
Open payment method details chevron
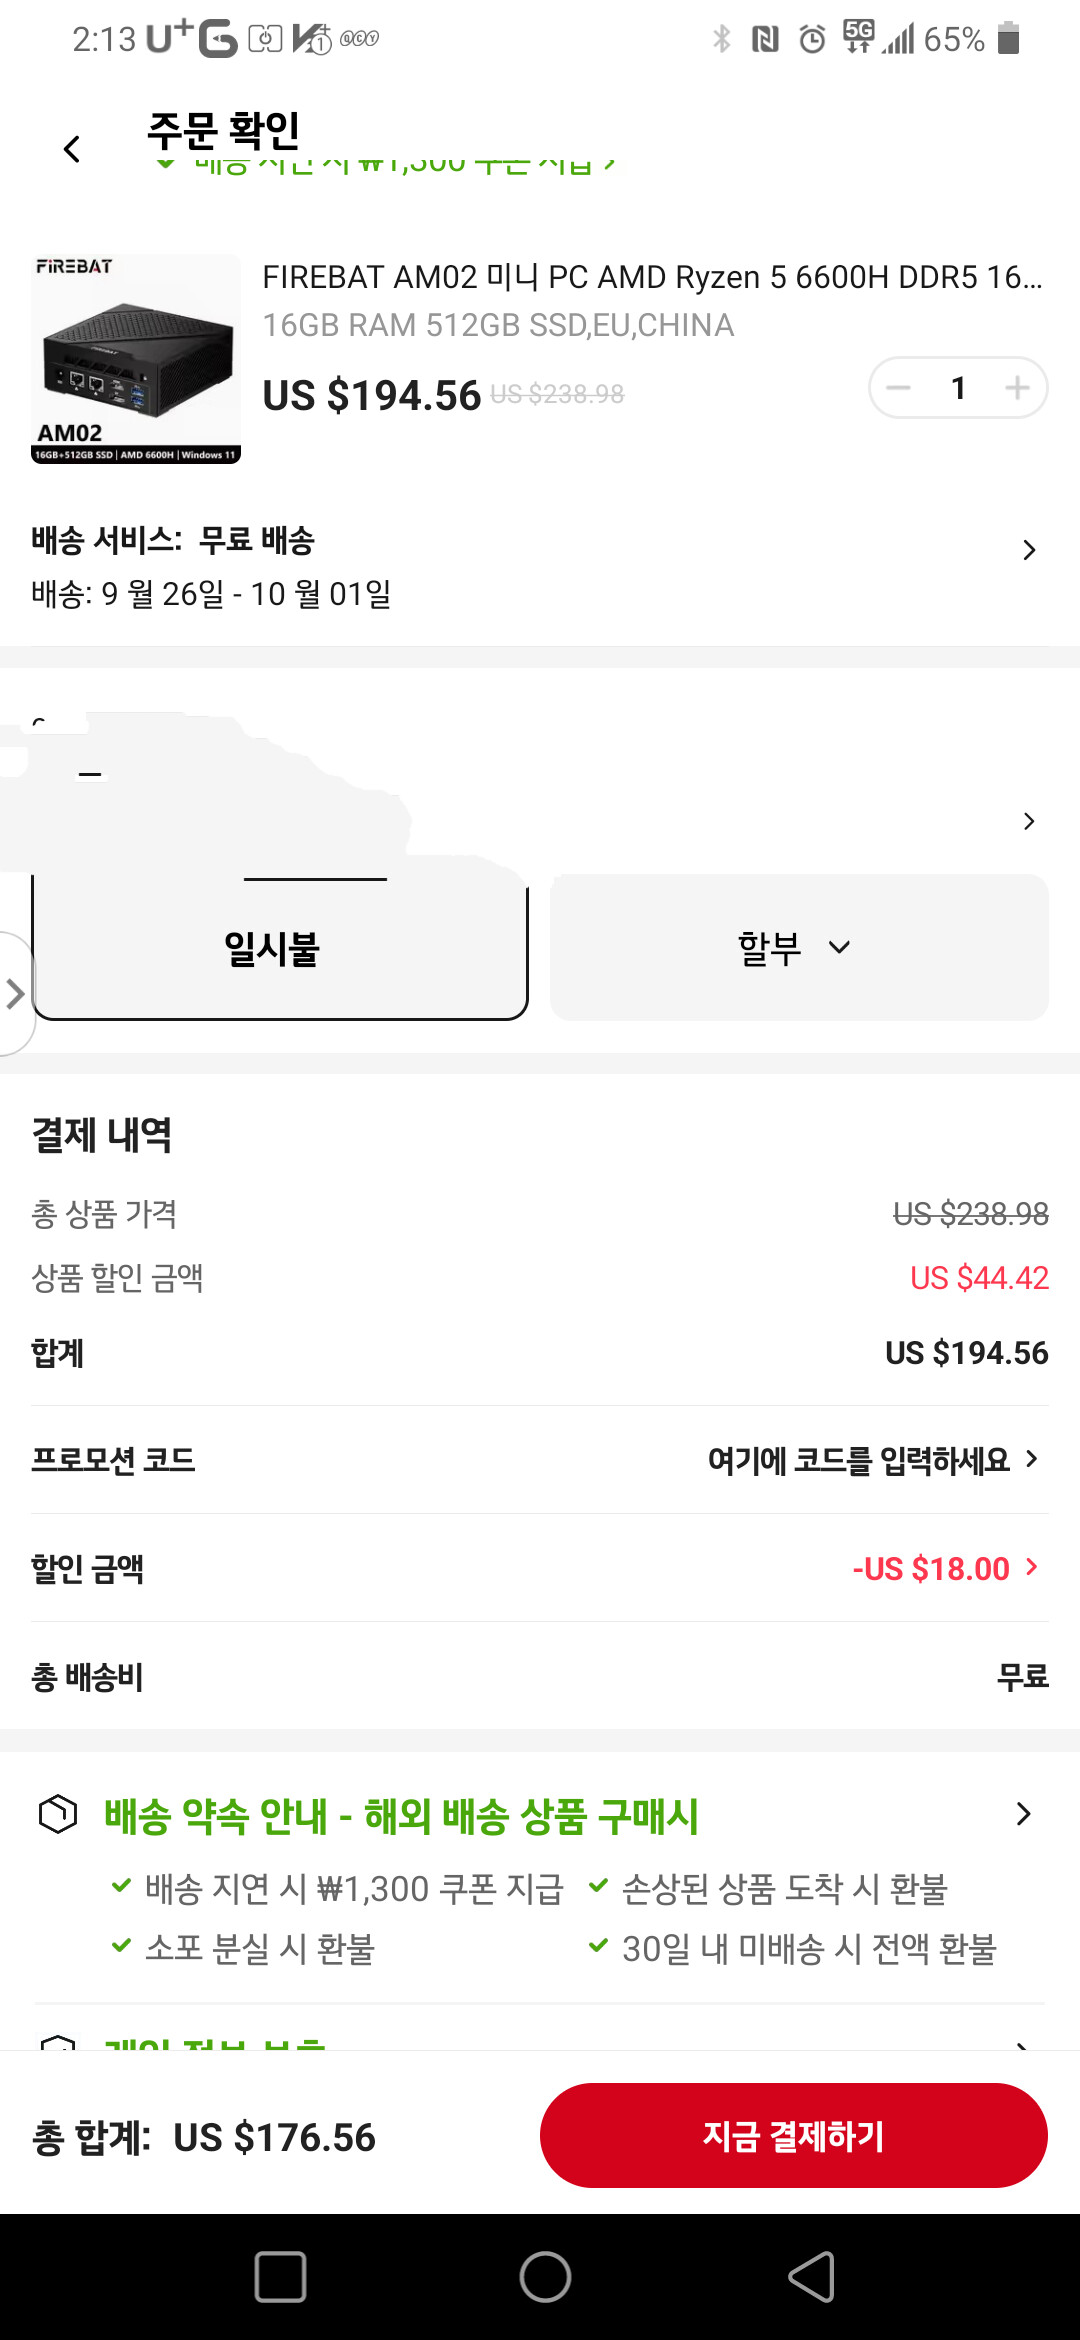coord(1029,821)
